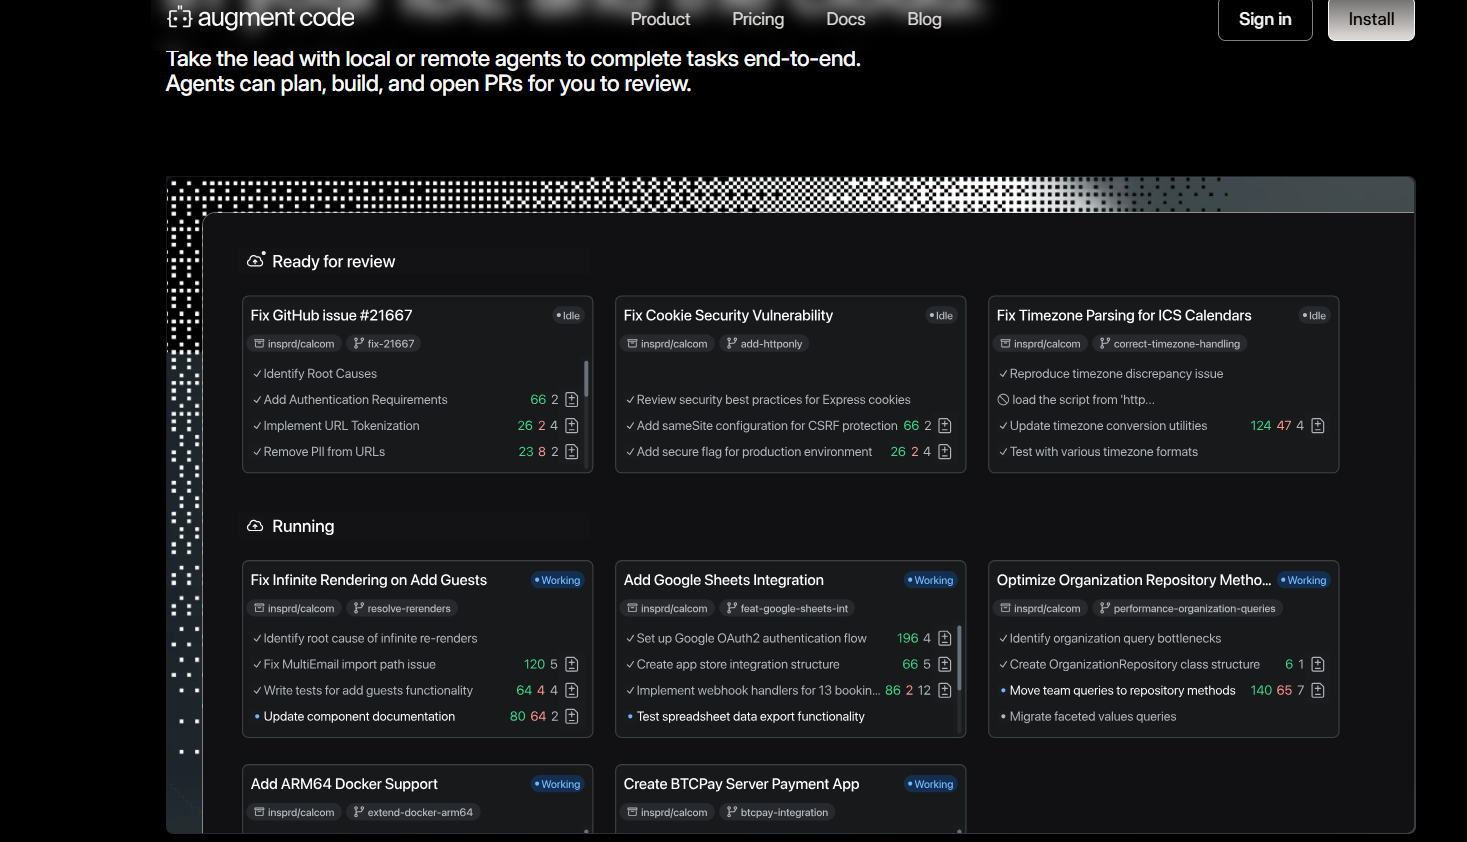Click checkmark for Identify Root Causes step

[257, 374]
